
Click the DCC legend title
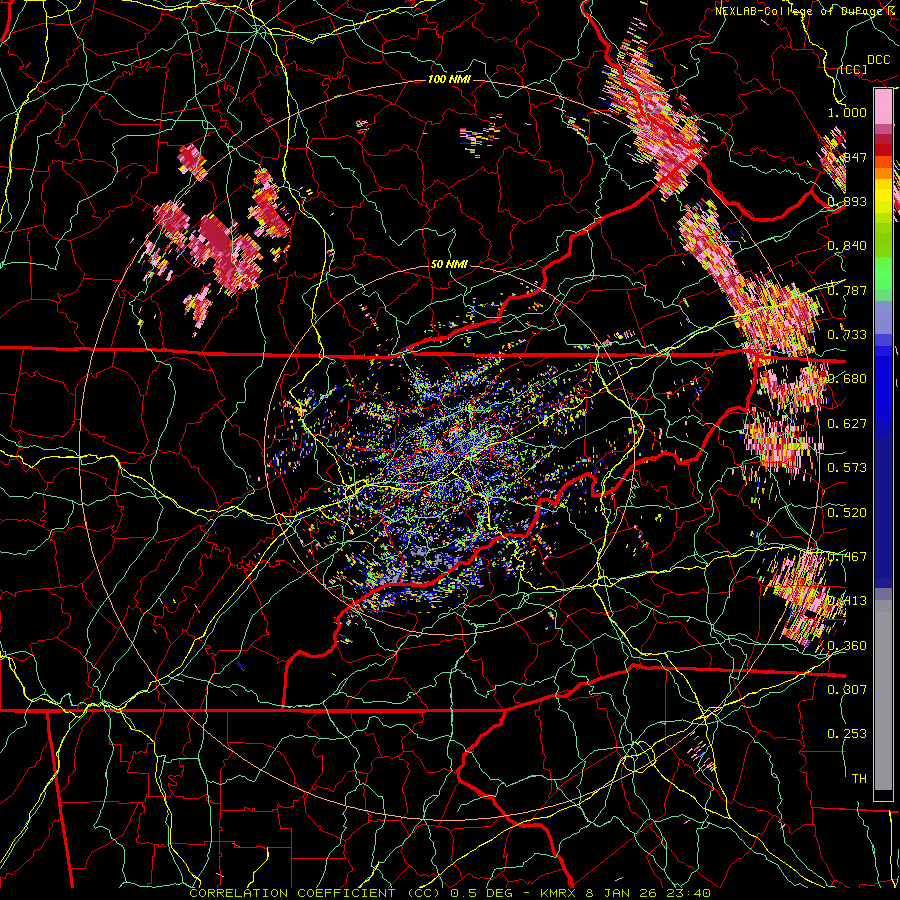tap(879, 60)
